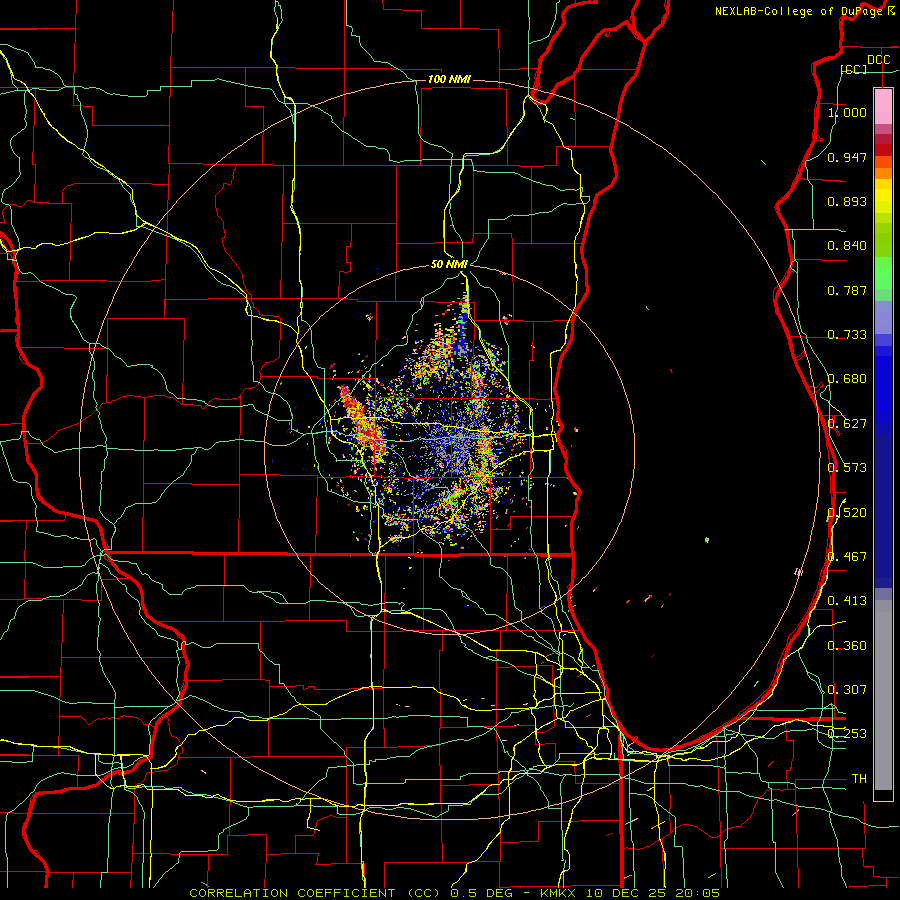Click the DCC product label
This screenshot has height=900, width=900.
pyautogui.click(x=878, y=60)
